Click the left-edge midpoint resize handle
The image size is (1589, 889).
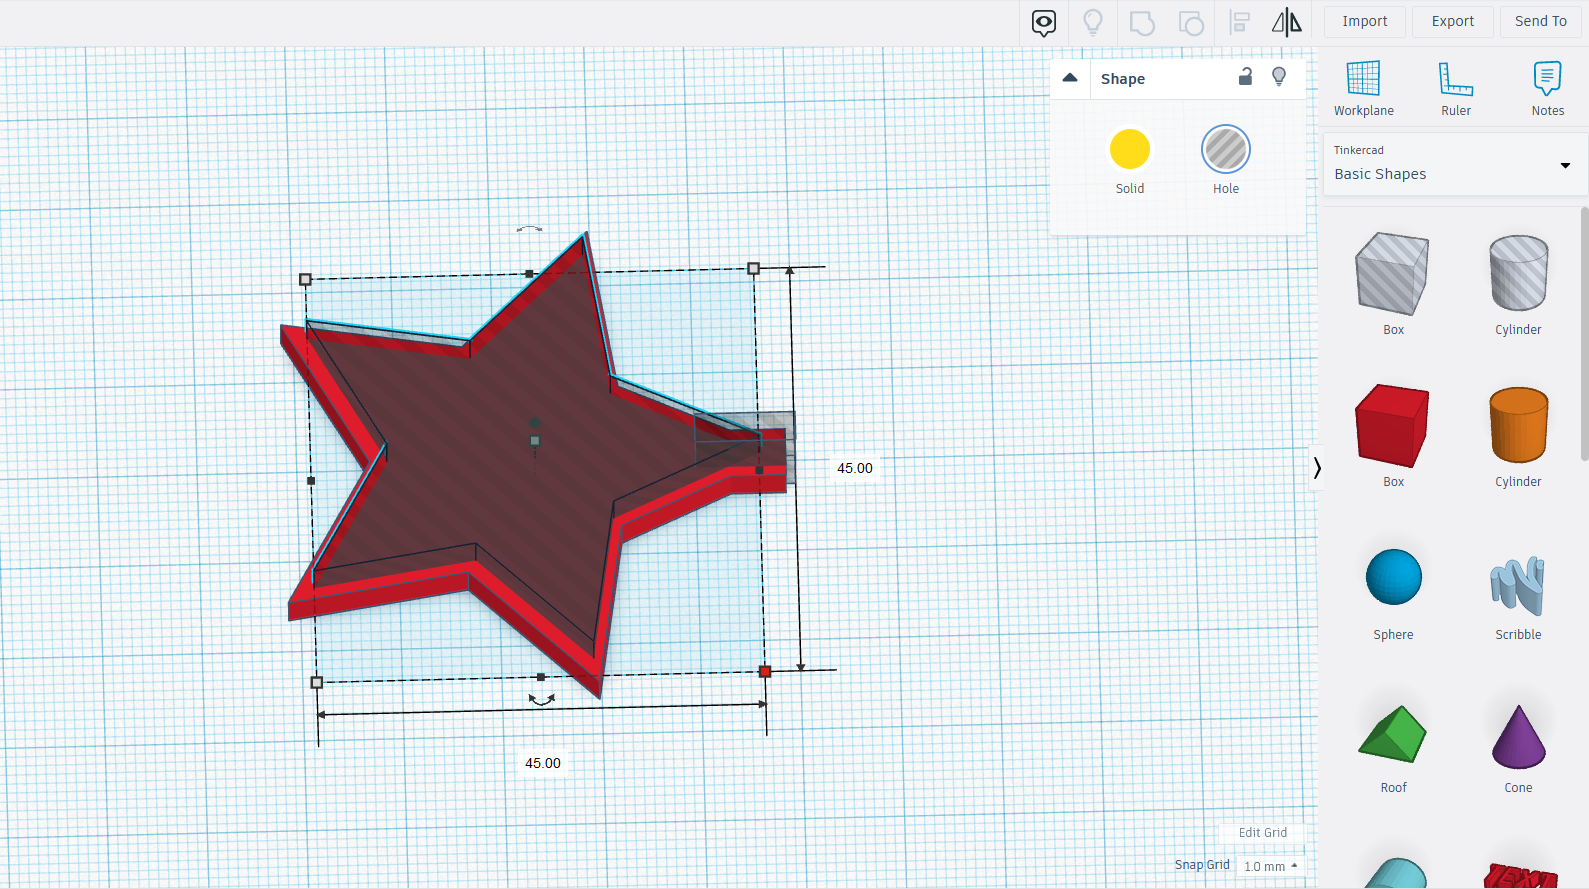(311, 481)
